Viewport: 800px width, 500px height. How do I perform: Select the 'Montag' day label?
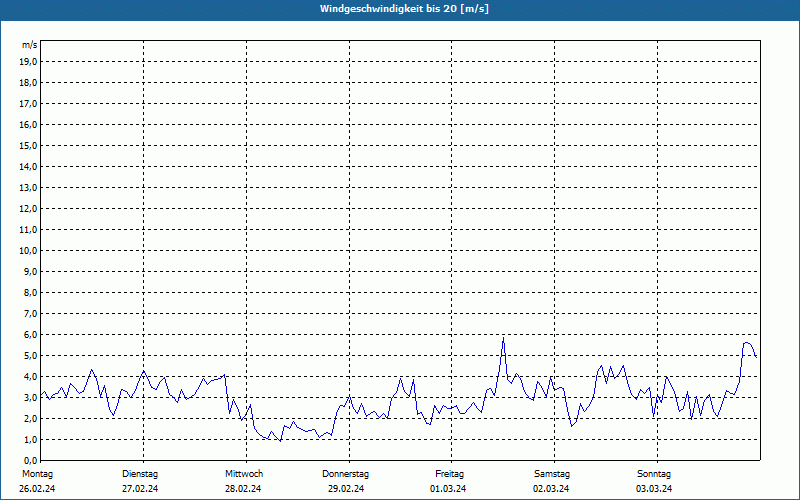pyautogui.click(x=37, y=474)
